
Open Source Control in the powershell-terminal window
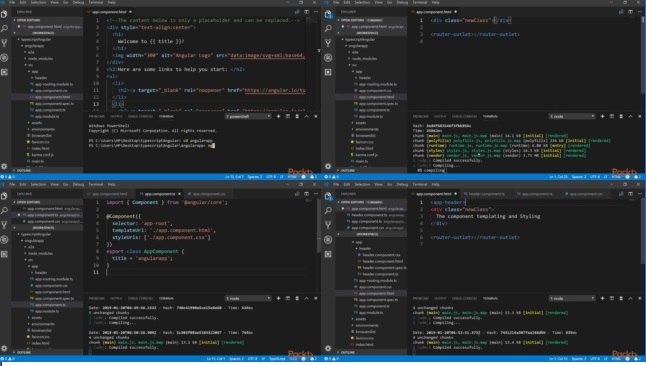tap(4, 43)
